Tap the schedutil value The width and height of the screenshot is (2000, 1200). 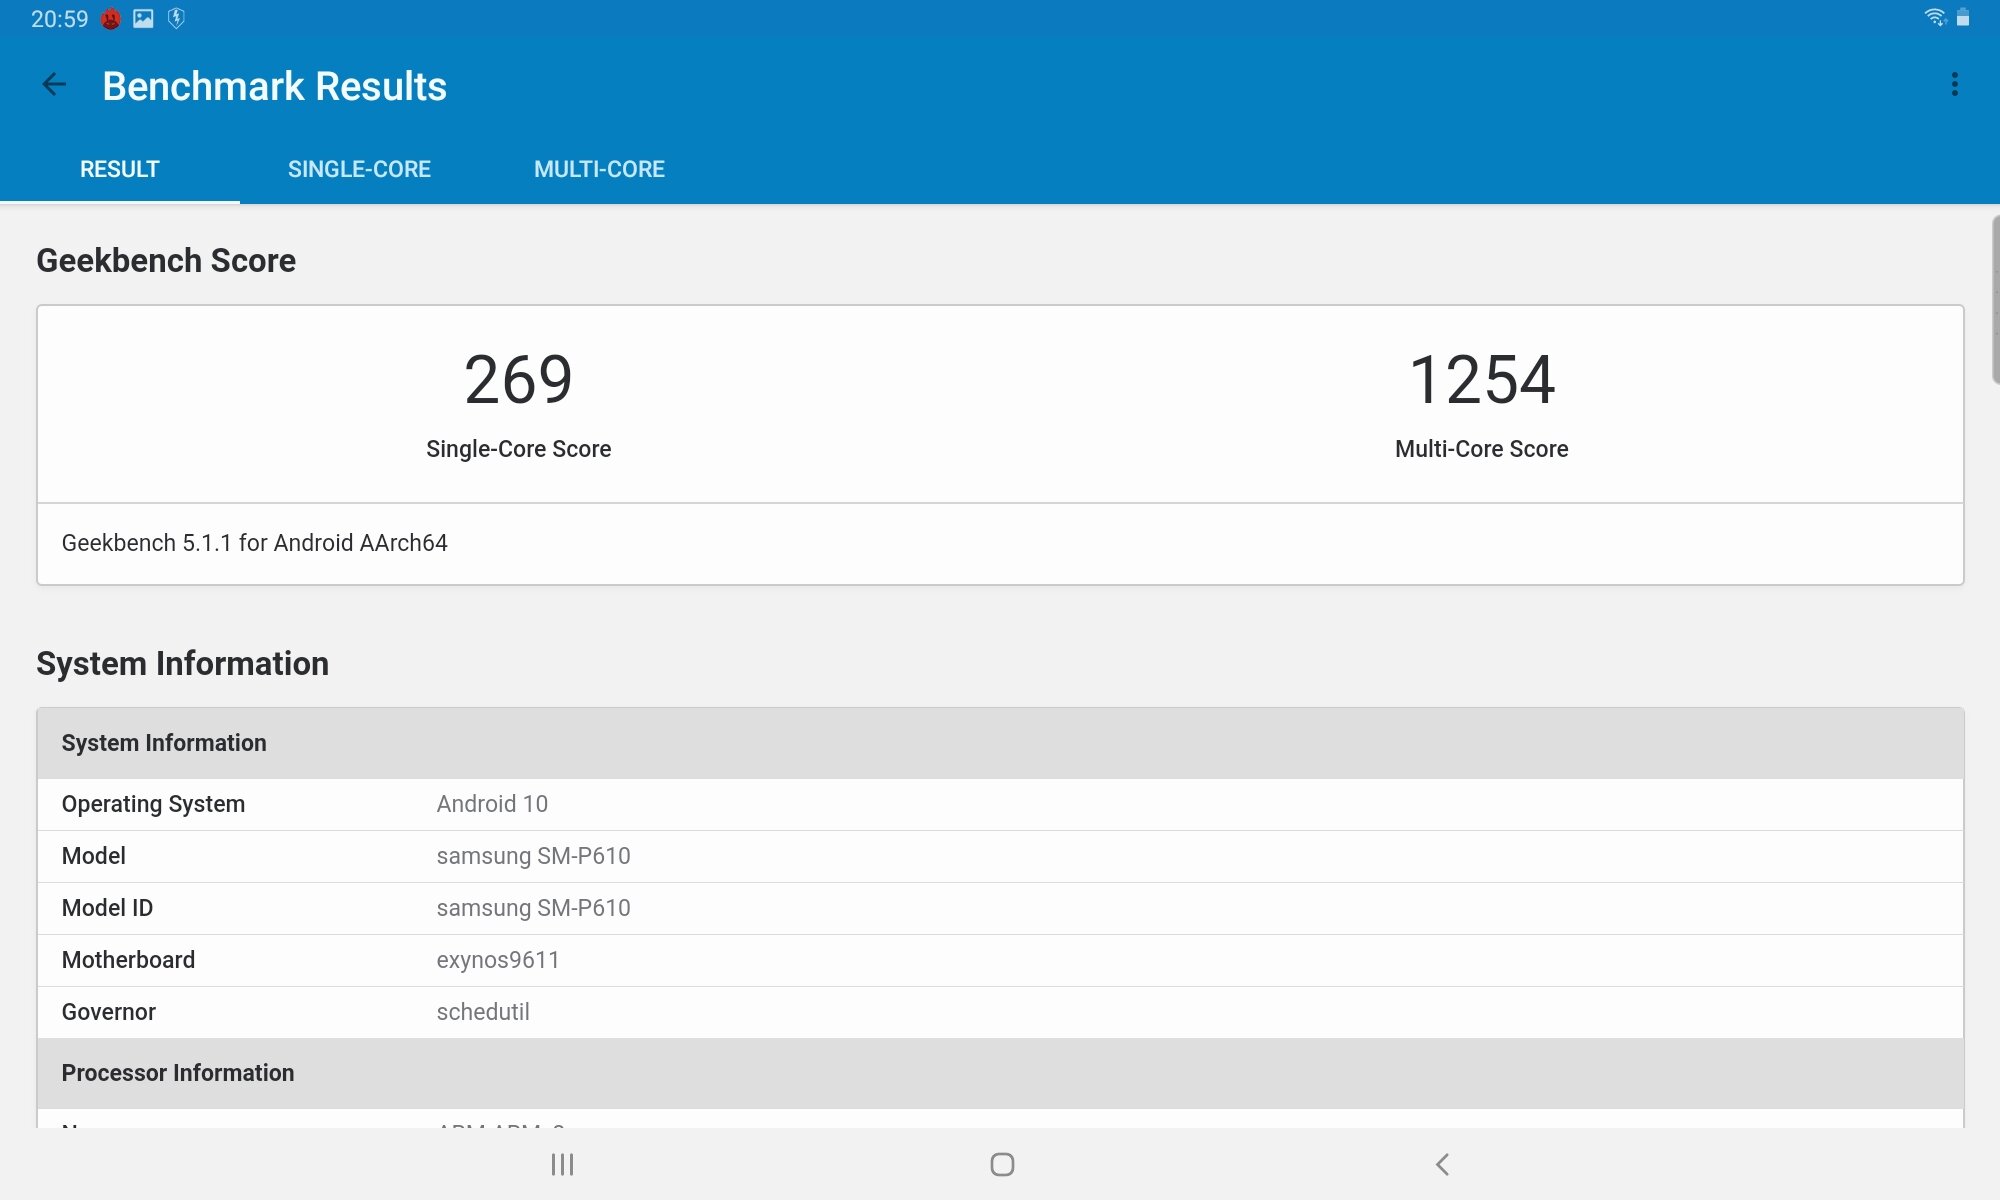[x=483, y=1012]
